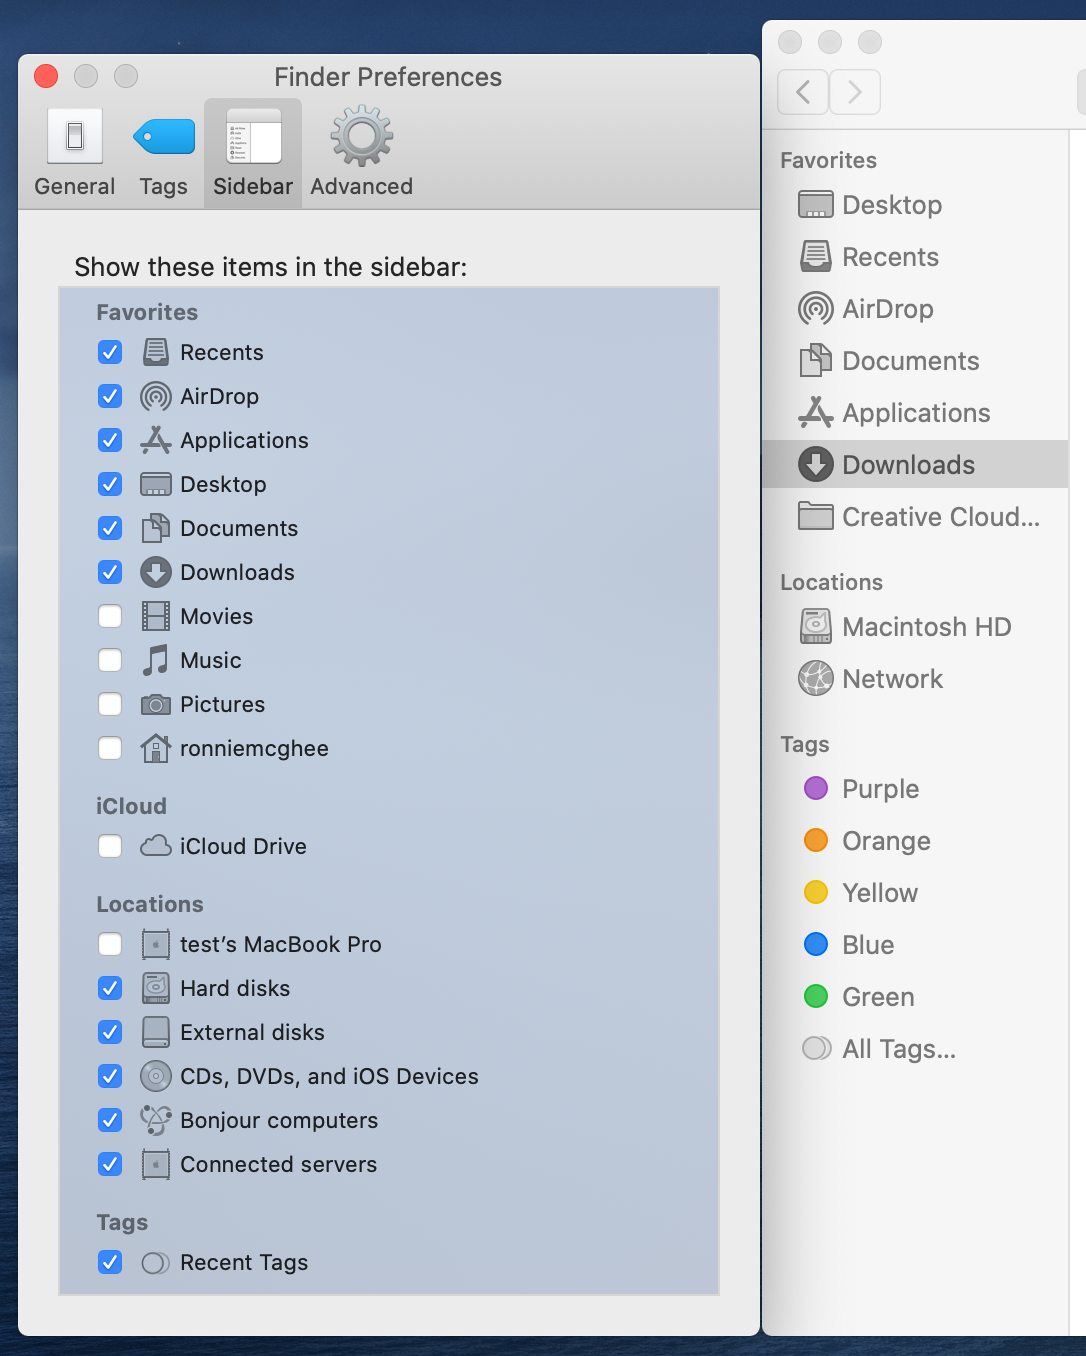Open Desktop in Finder sidebar
This screenshot has width=1086, height=1356.
tap(915, 205)
